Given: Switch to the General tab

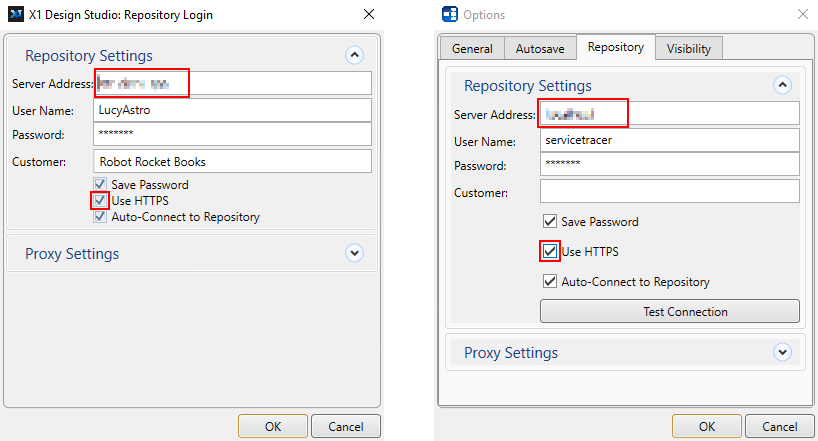Looking at the screenshot, I should (x=472, y=48).
